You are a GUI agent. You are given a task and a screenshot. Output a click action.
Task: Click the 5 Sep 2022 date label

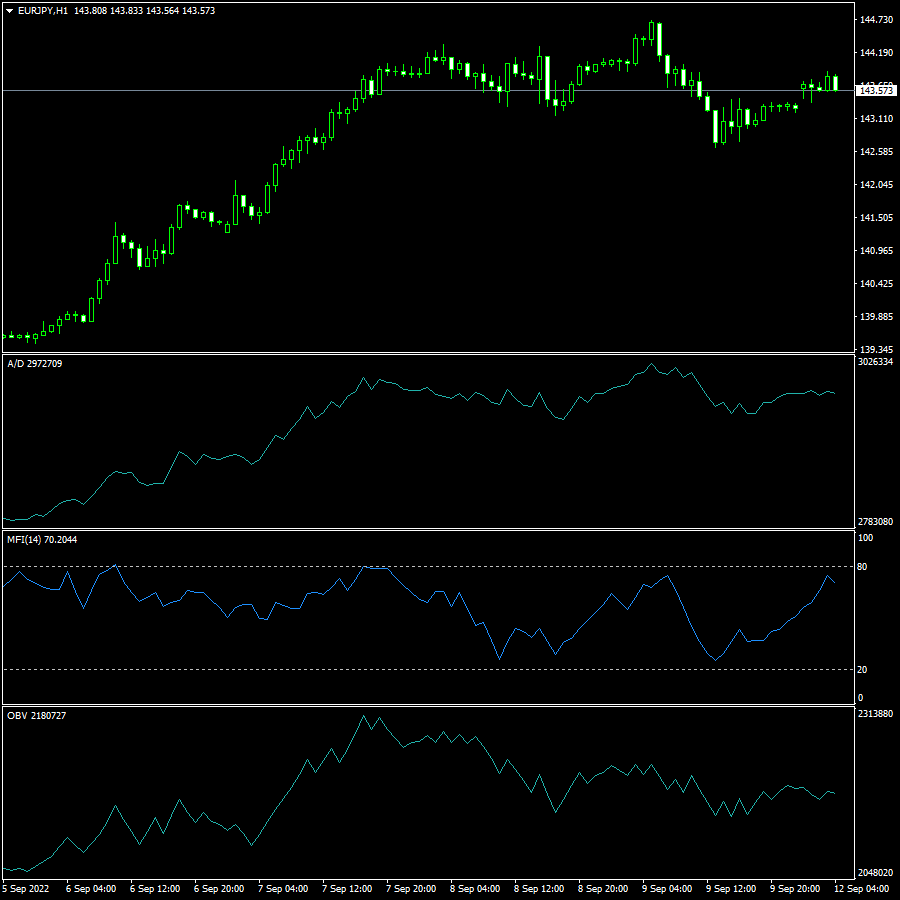click(26, 888)
